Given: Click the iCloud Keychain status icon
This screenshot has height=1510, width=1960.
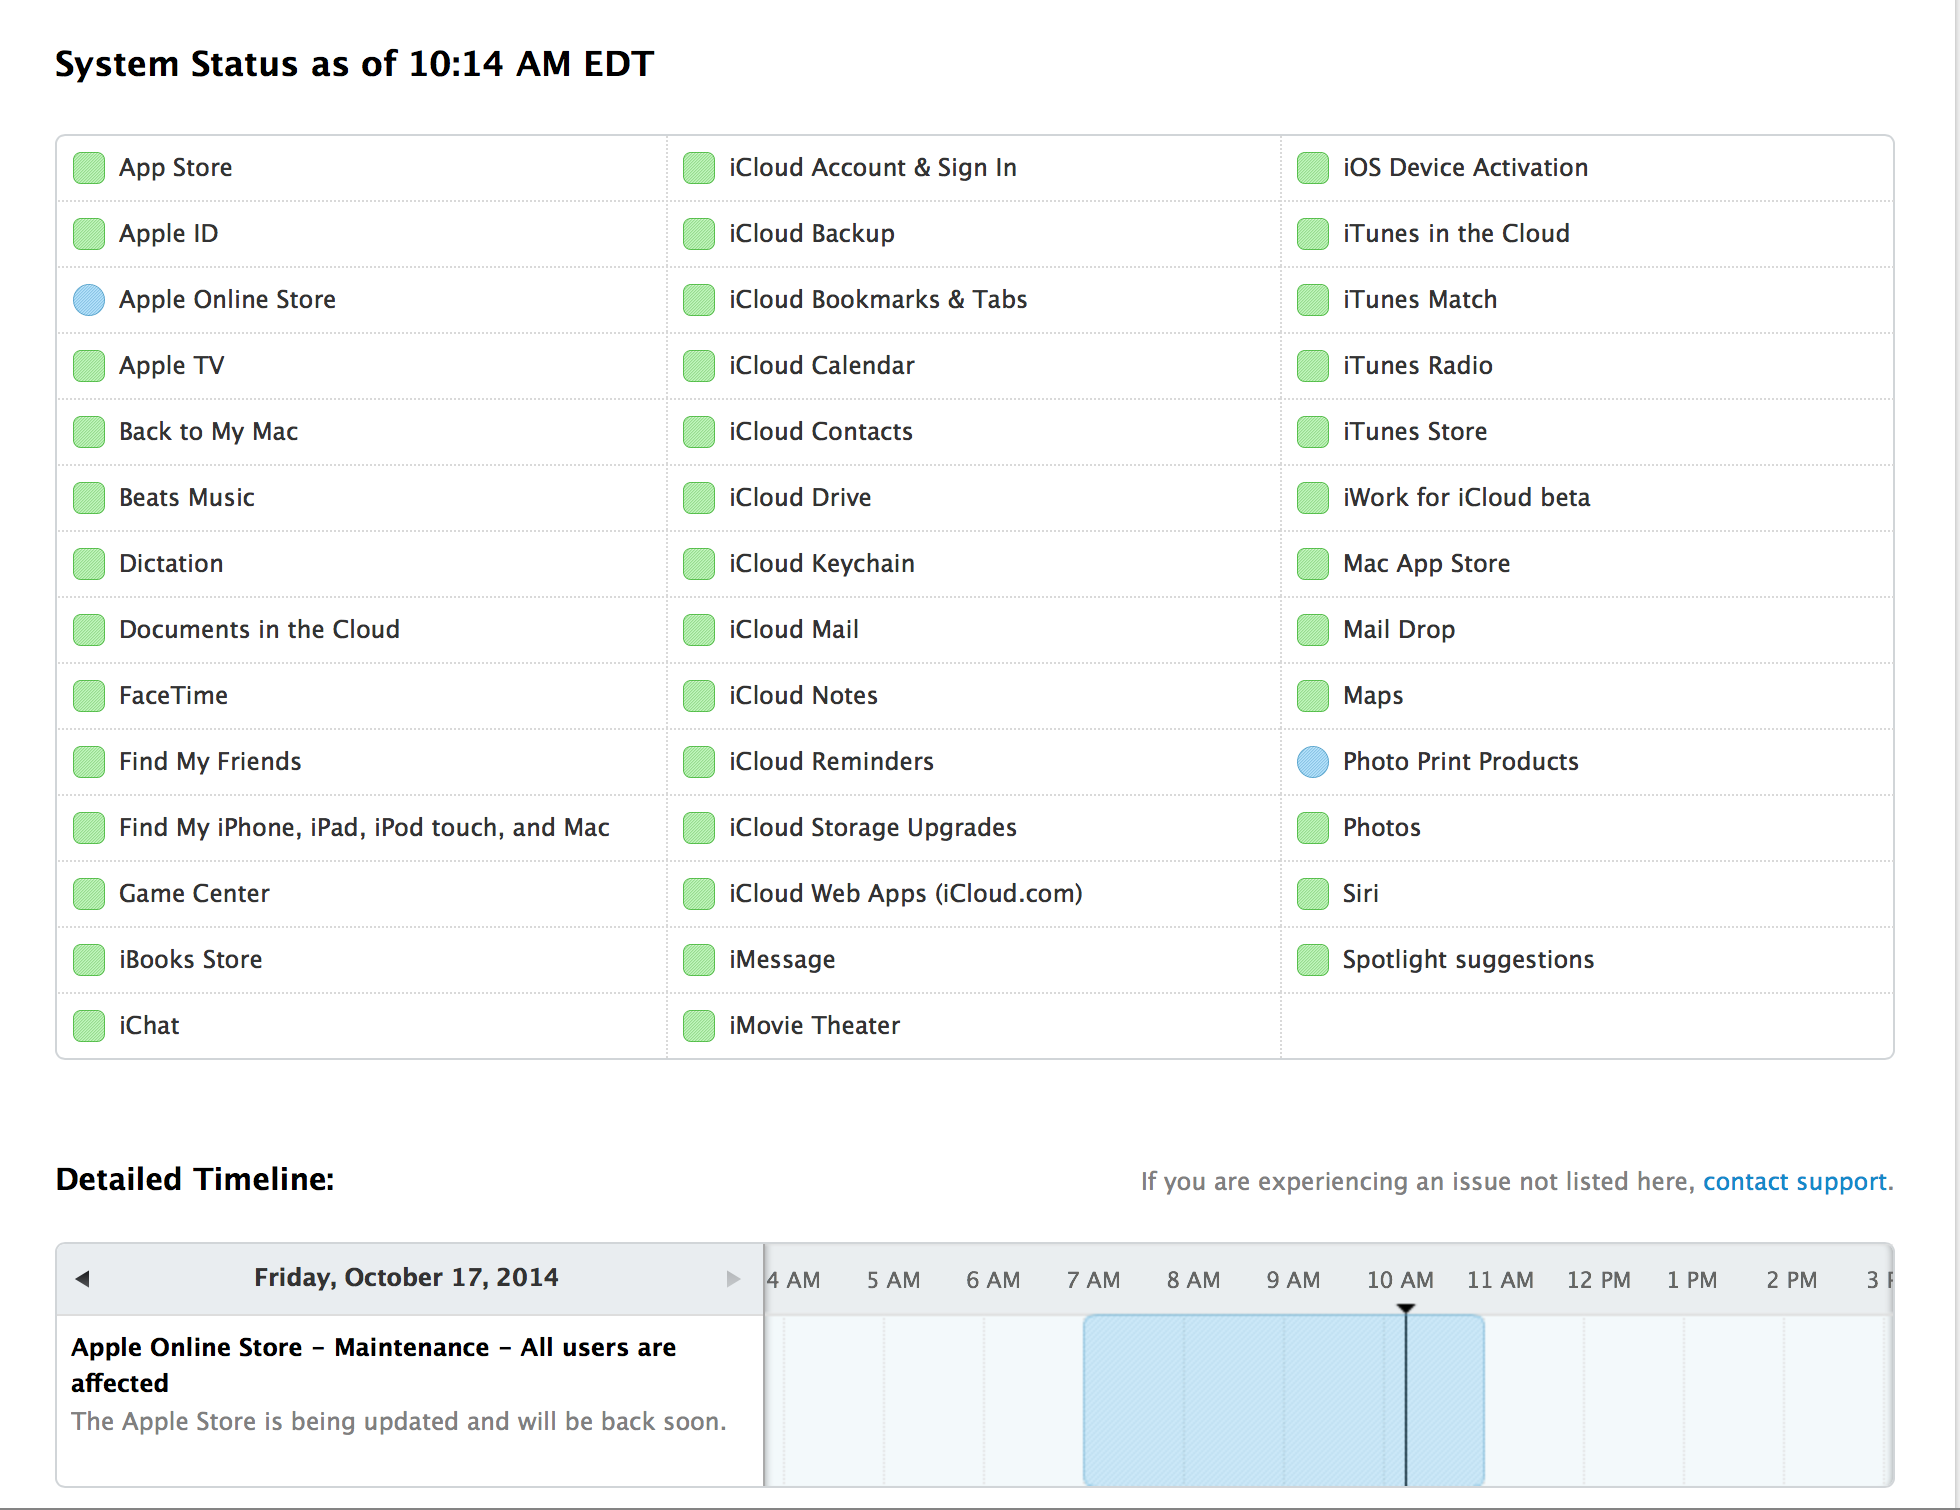Looking at the screenshot, I should pyautogui.click(x=699, y=564).
